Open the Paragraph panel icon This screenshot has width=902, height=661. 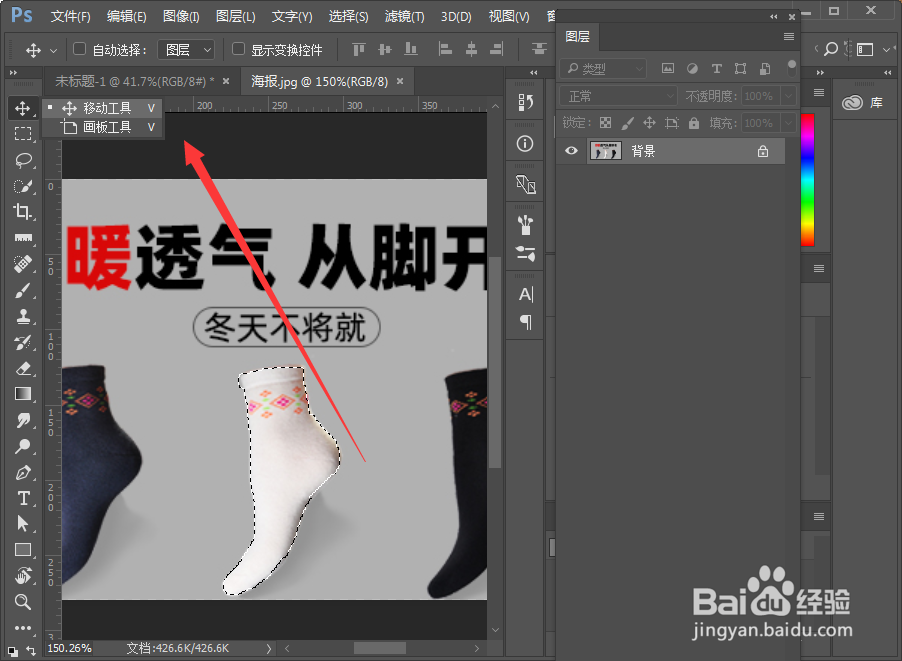pyautogui.click(x=524, y=322)
